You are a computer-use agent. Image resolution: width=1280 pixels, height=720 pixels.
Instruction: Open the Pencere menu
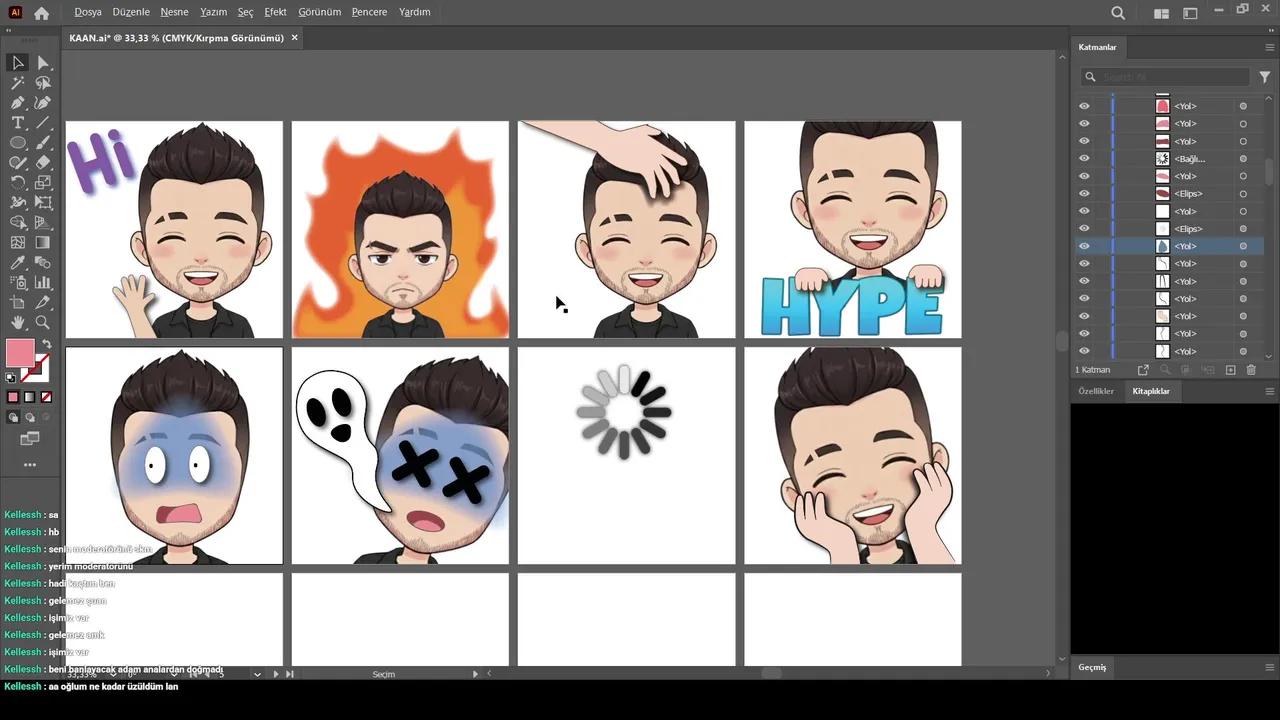click(x=369, y=12)
